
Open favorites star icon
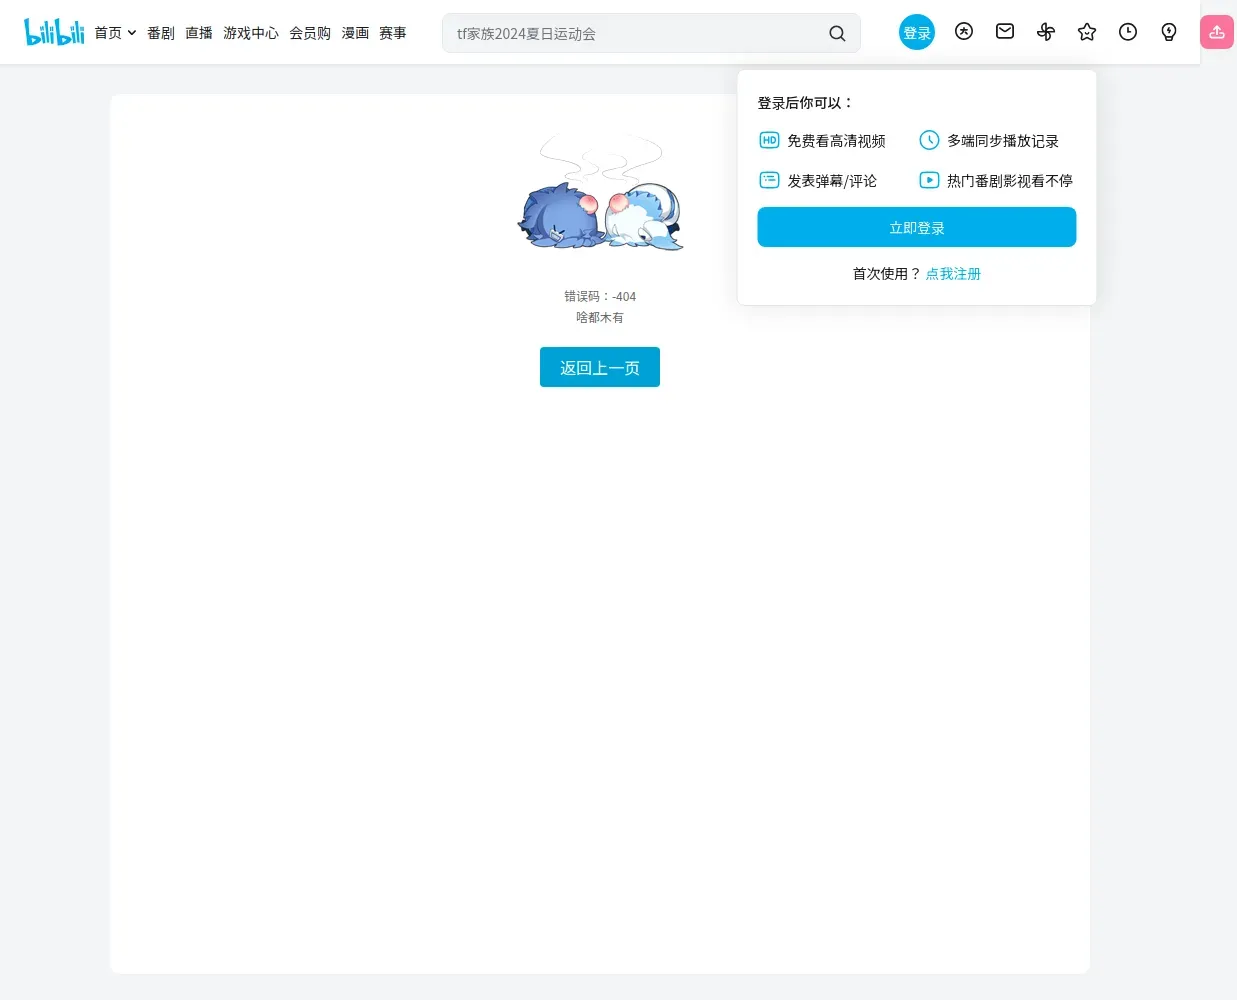point(1087,32)
